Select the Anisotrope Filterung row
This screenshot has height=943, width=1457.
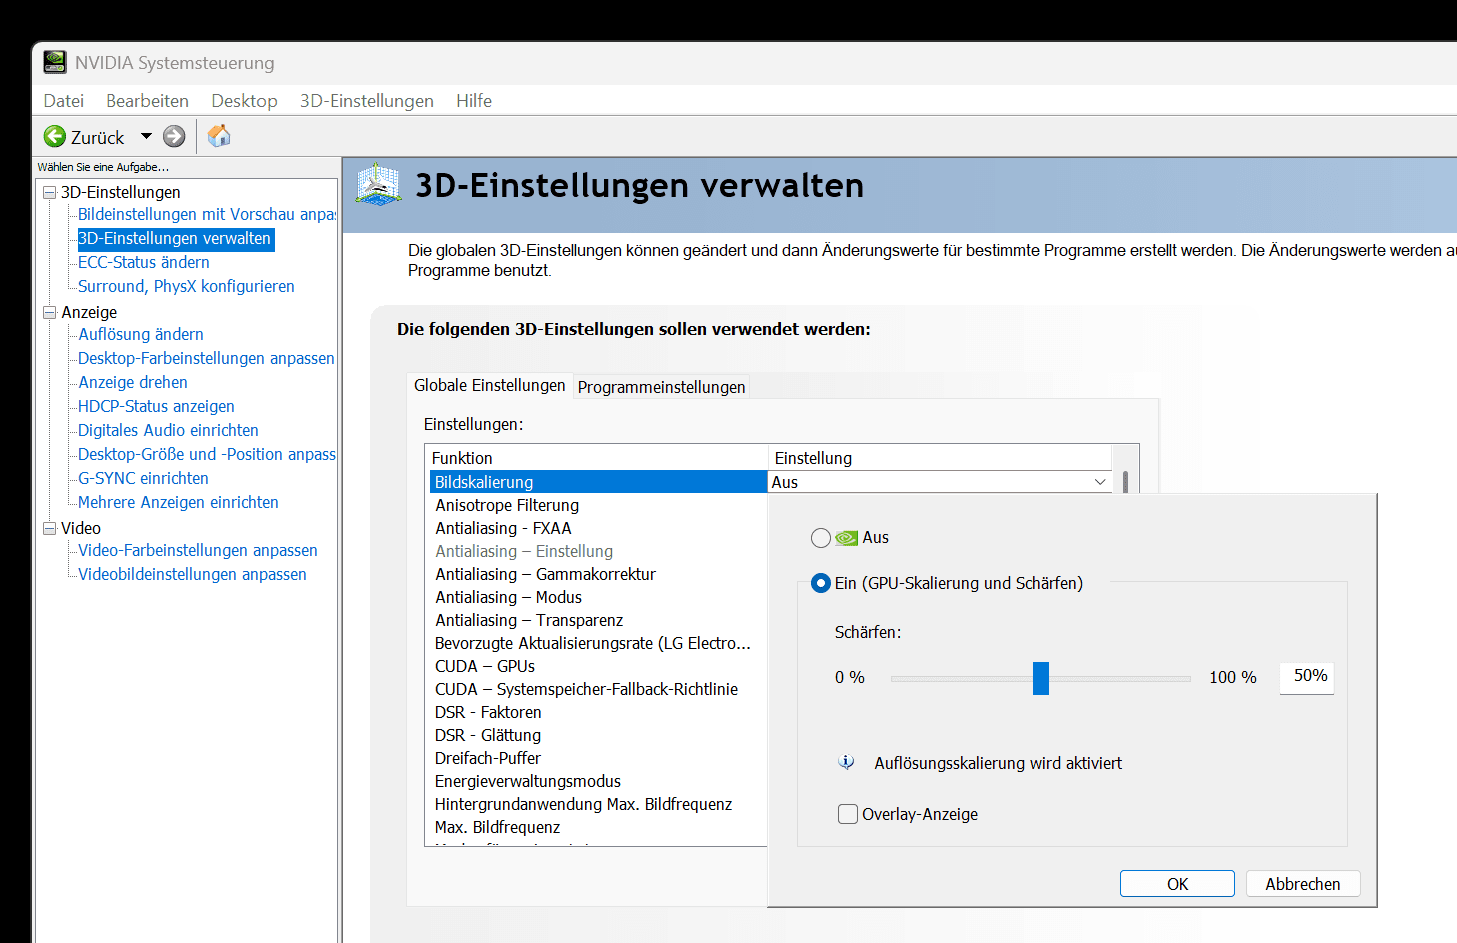pos(598,505)
